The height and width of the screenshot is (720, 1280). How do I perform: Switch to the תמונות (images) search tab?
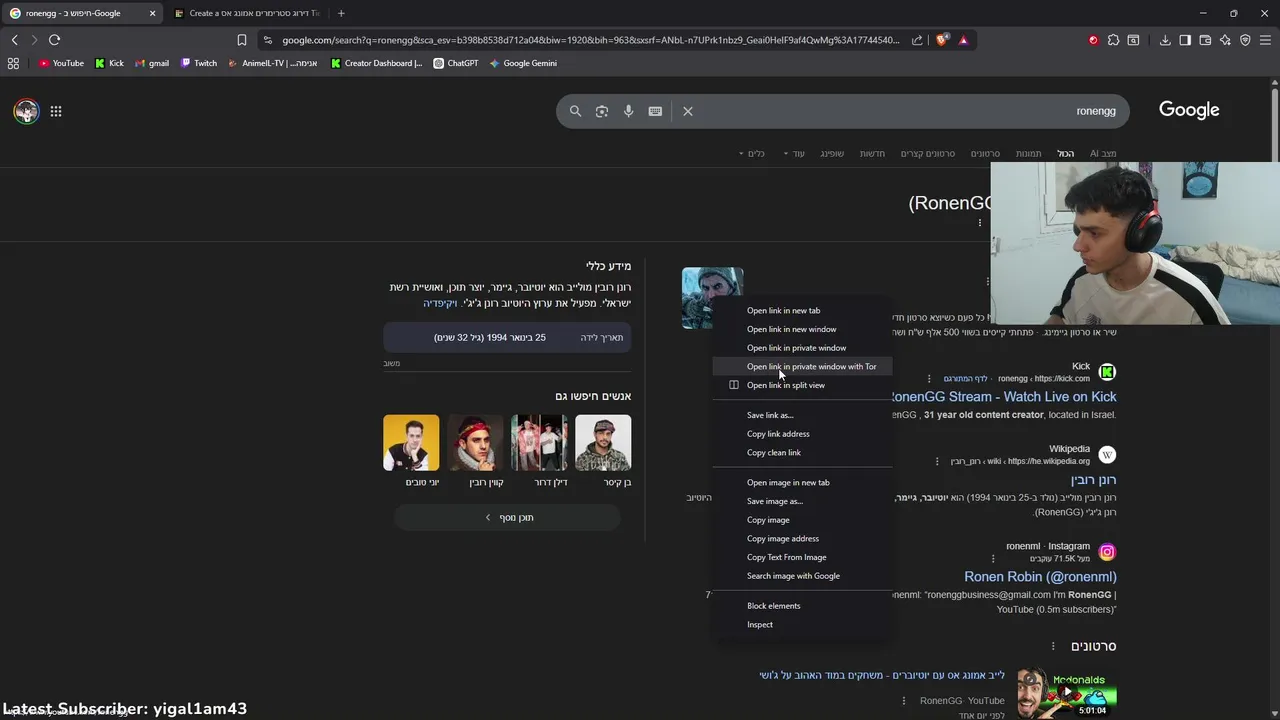(x=1029, y=153)
